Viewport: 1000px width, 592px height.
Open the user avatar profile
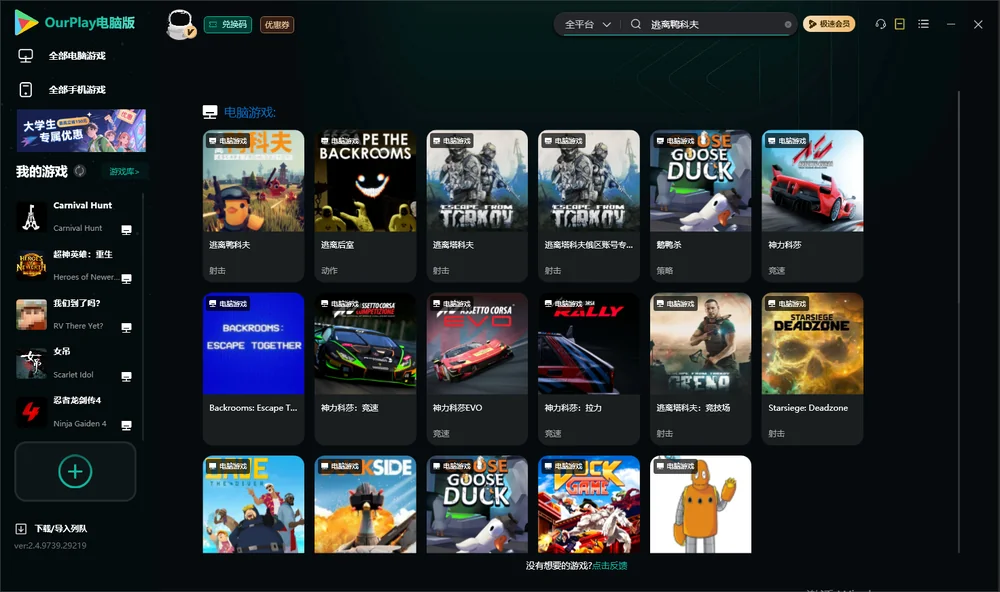point(180,24)
